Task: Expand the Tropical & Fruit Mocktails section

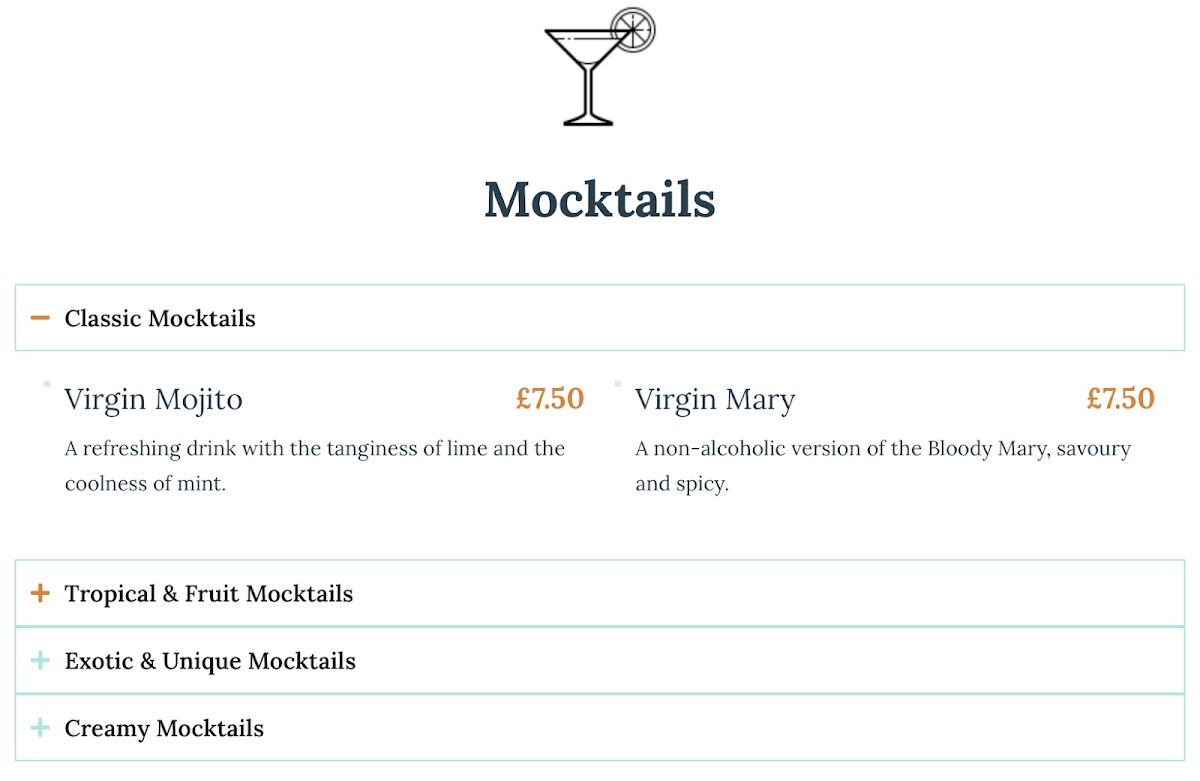Action: pyautogui.click(x=209, y=594)
